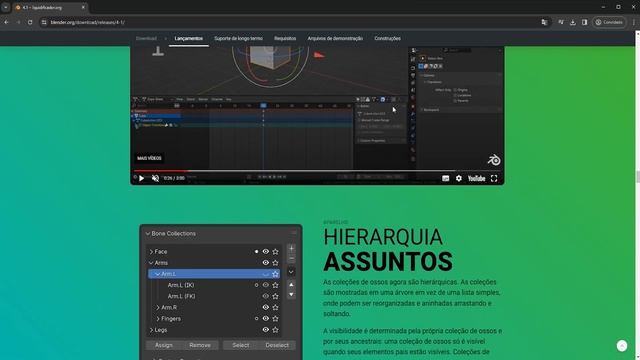
Task: Toggle visibility eye of Arm.R collection
Action: point(266,307)
